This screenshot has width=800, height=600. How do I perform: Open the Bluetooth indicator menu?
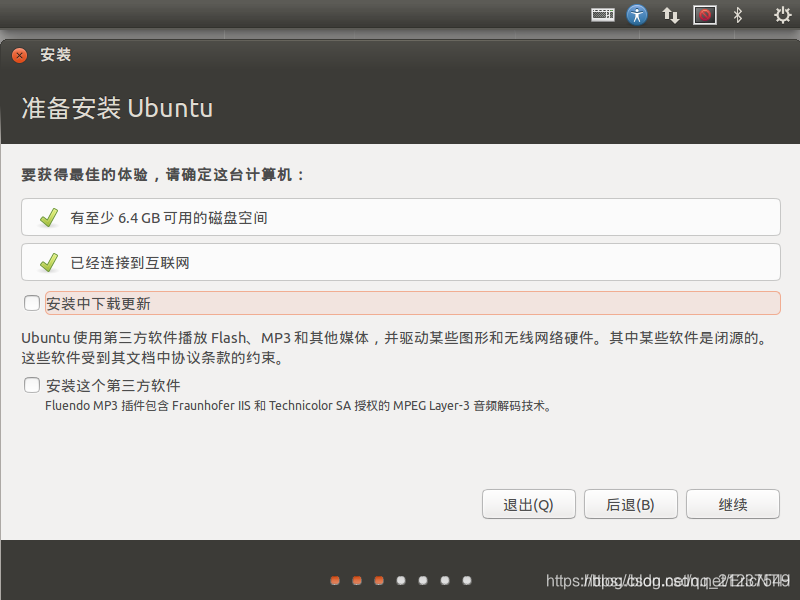[738, 15]
